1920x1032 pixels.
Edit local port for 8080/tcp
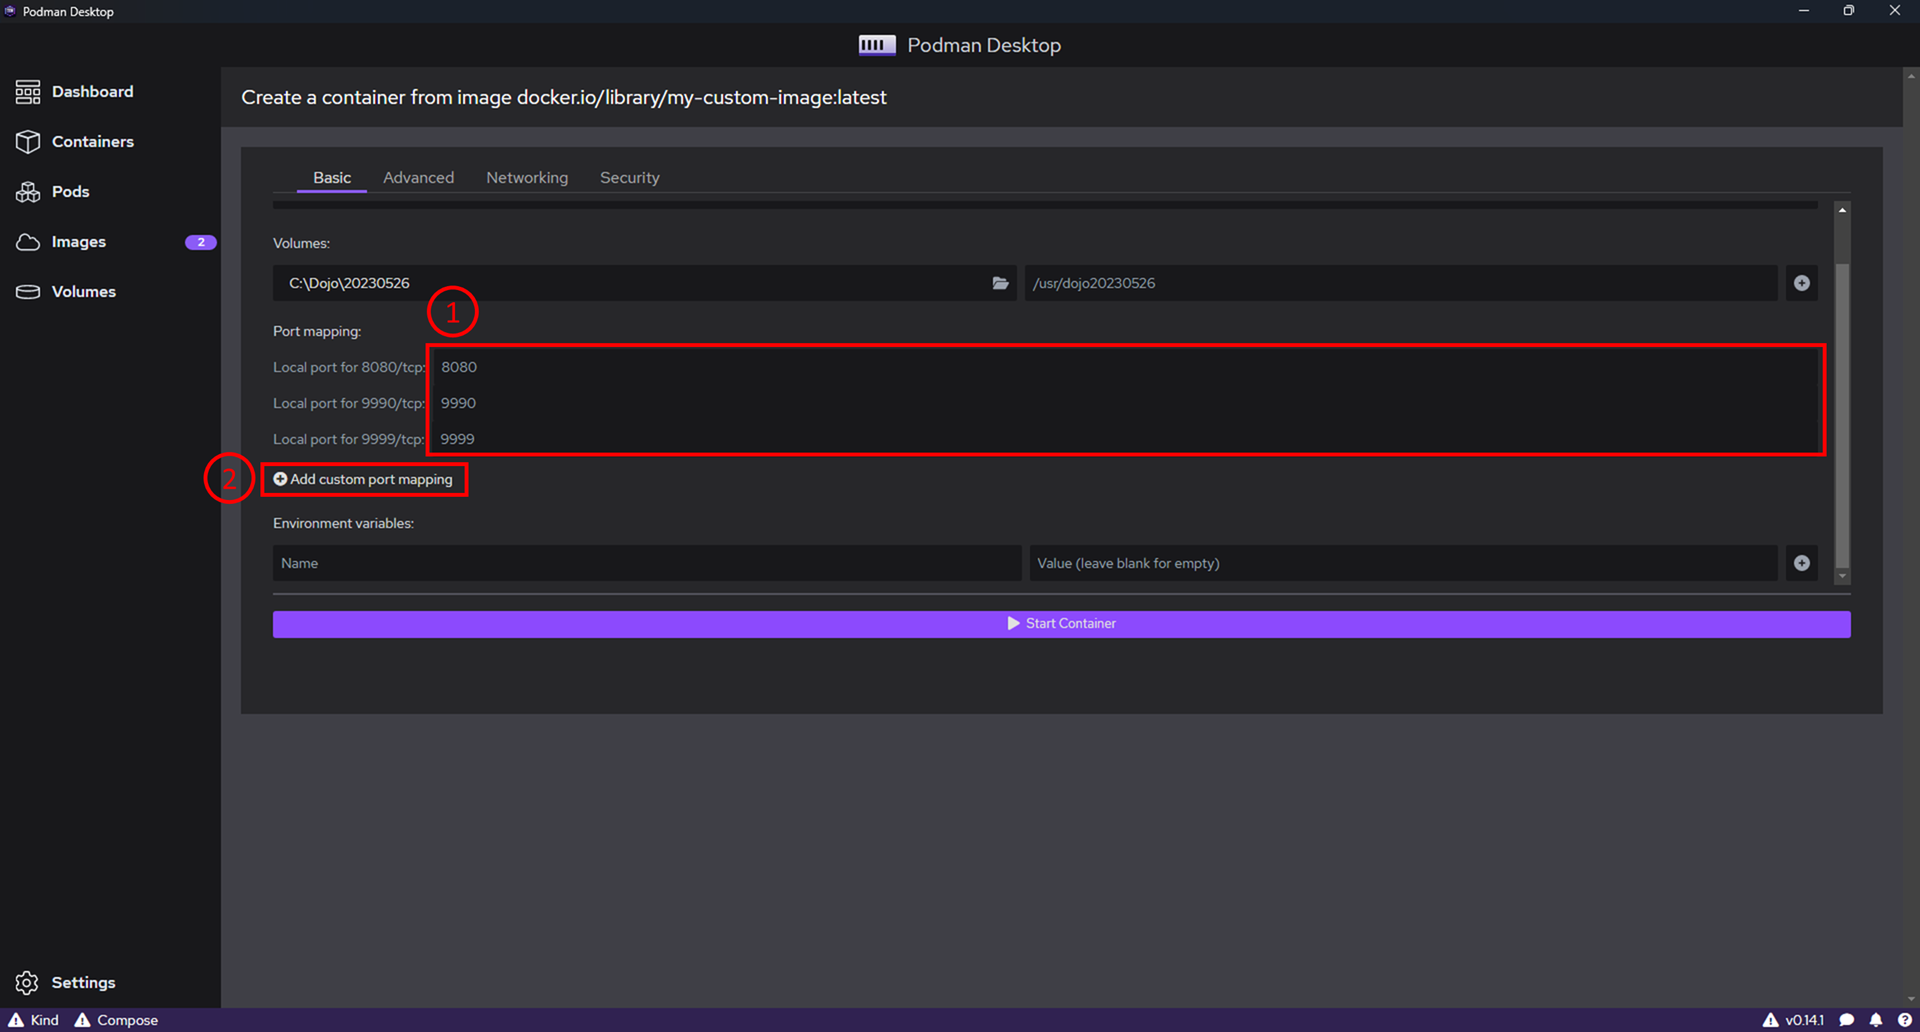coord(1126,367)
